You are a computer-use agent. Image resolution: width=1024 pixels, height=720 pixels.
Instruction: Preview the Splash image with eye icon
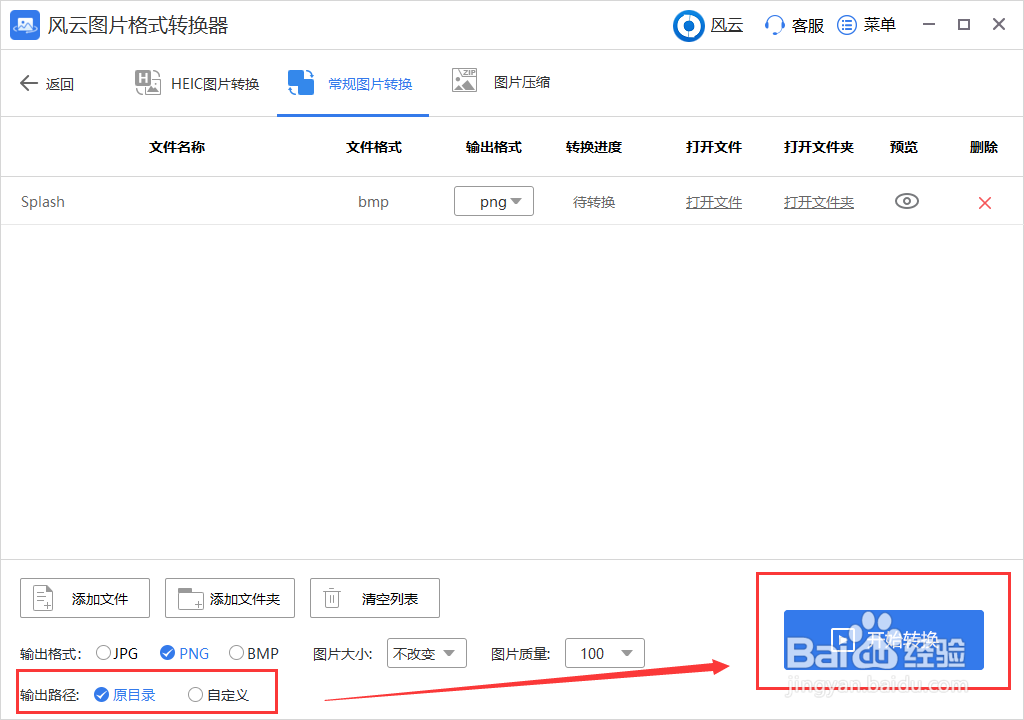point(906,201)
